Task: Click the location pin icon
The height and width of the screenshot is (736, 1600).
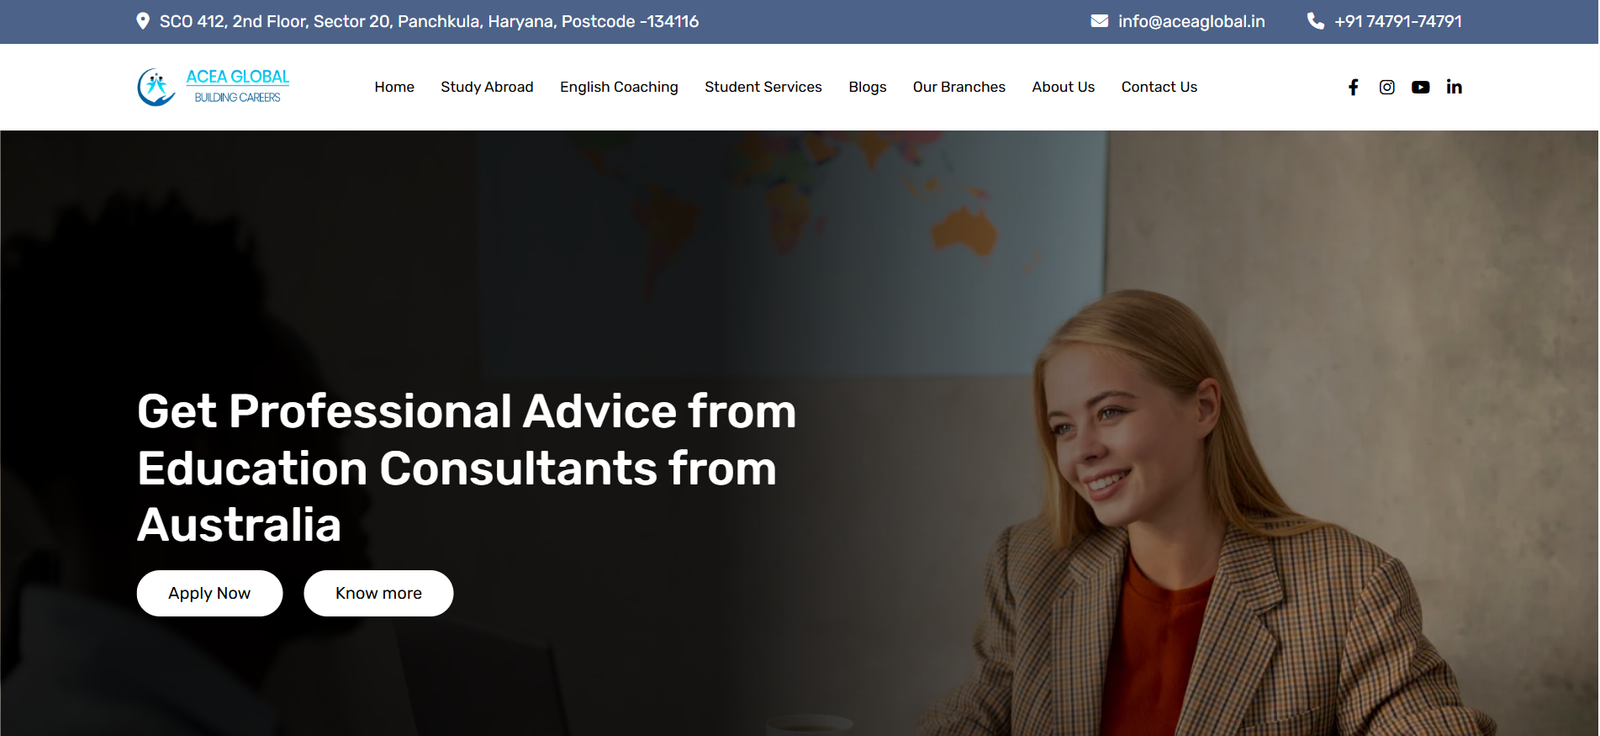Action: click(143, 21)
